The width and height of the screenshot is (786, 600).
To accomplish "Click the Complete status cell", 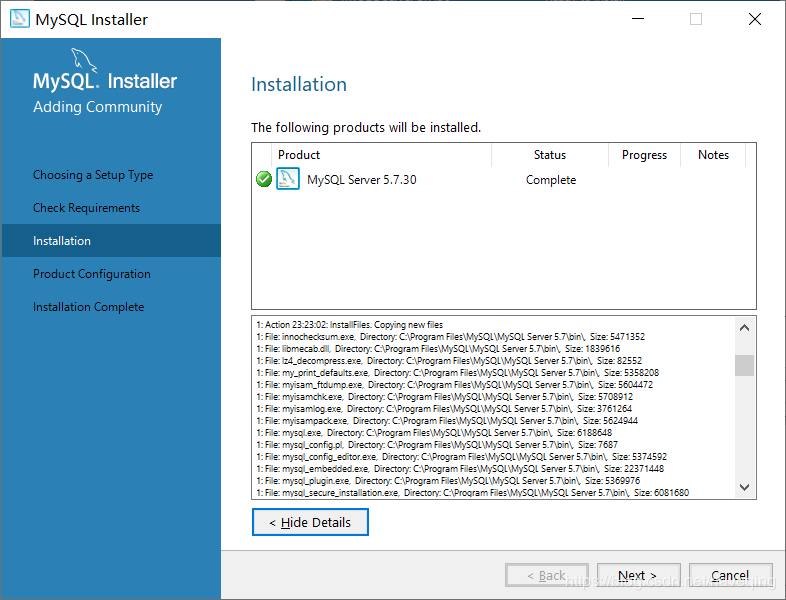I will point(551,180).
